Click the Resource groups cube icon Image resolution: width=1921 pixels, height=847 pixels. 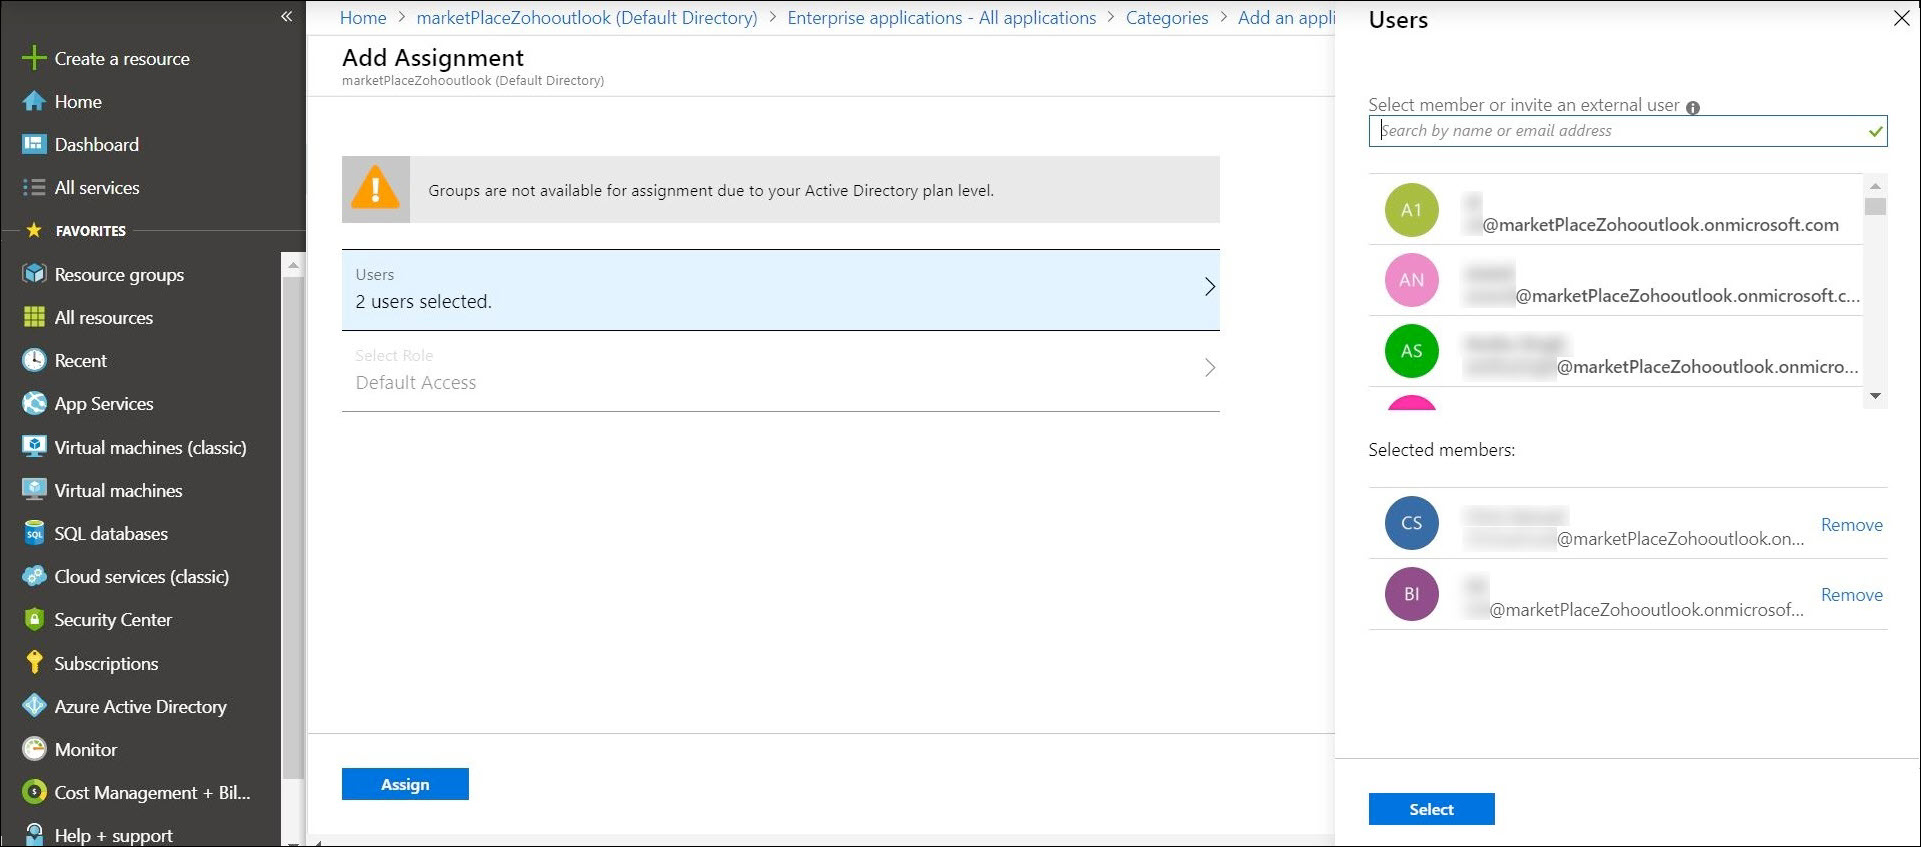tap(34, 274)
